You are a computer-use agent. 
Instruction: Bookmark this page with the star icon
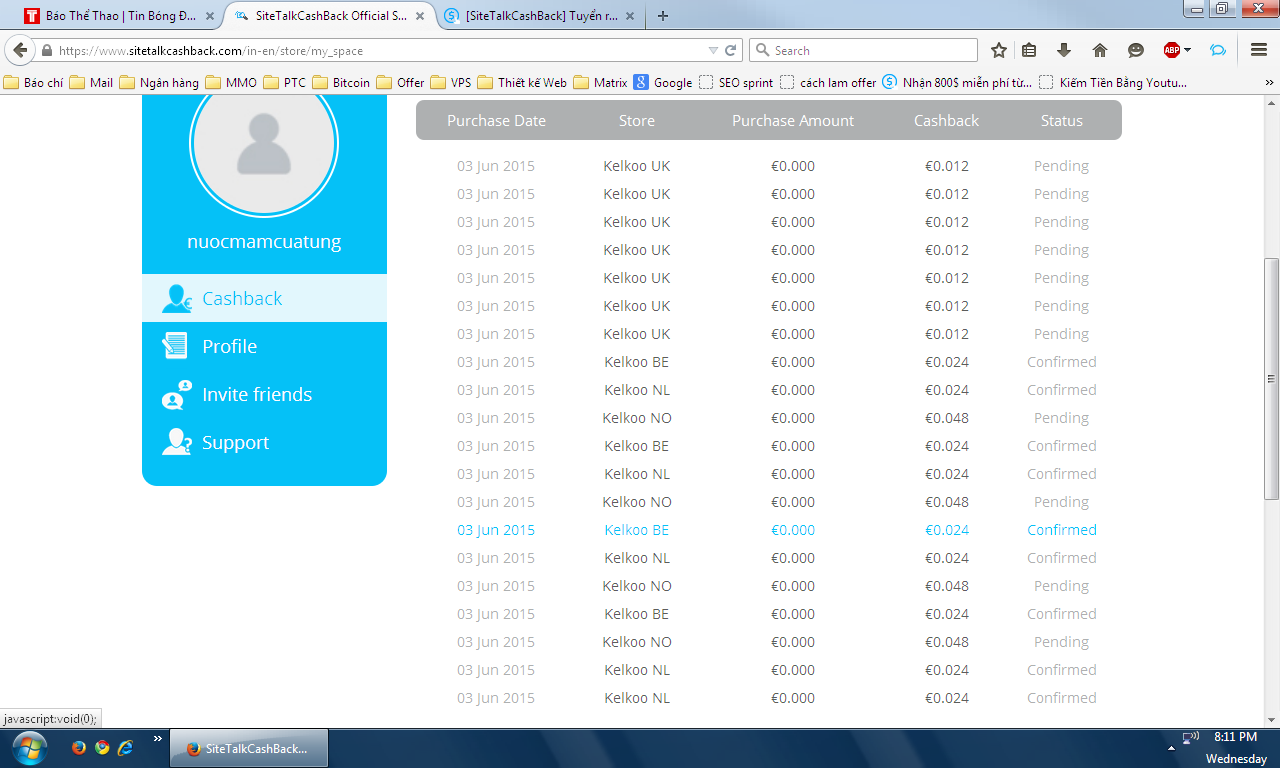(x=998, y=50)
